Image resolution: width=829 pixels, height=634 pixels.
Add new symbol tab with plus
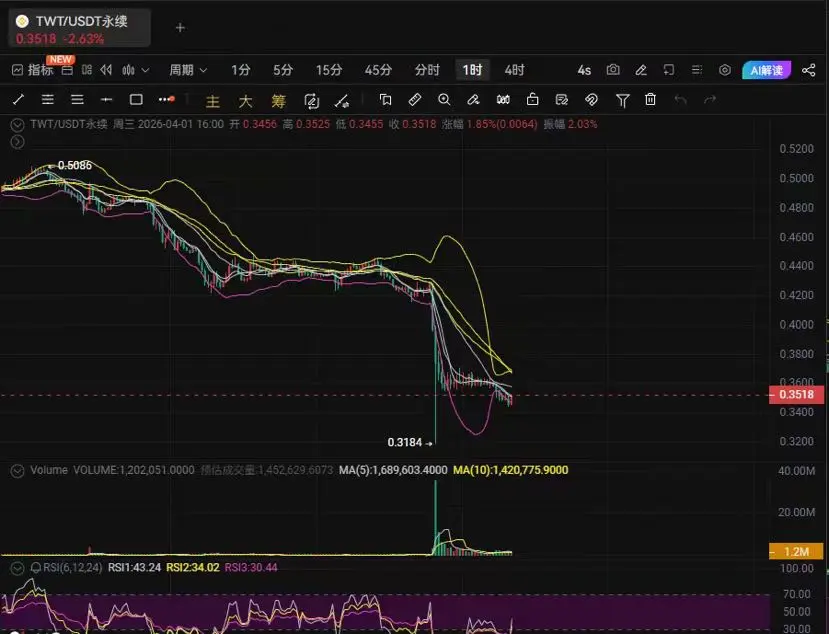point(180,27)
